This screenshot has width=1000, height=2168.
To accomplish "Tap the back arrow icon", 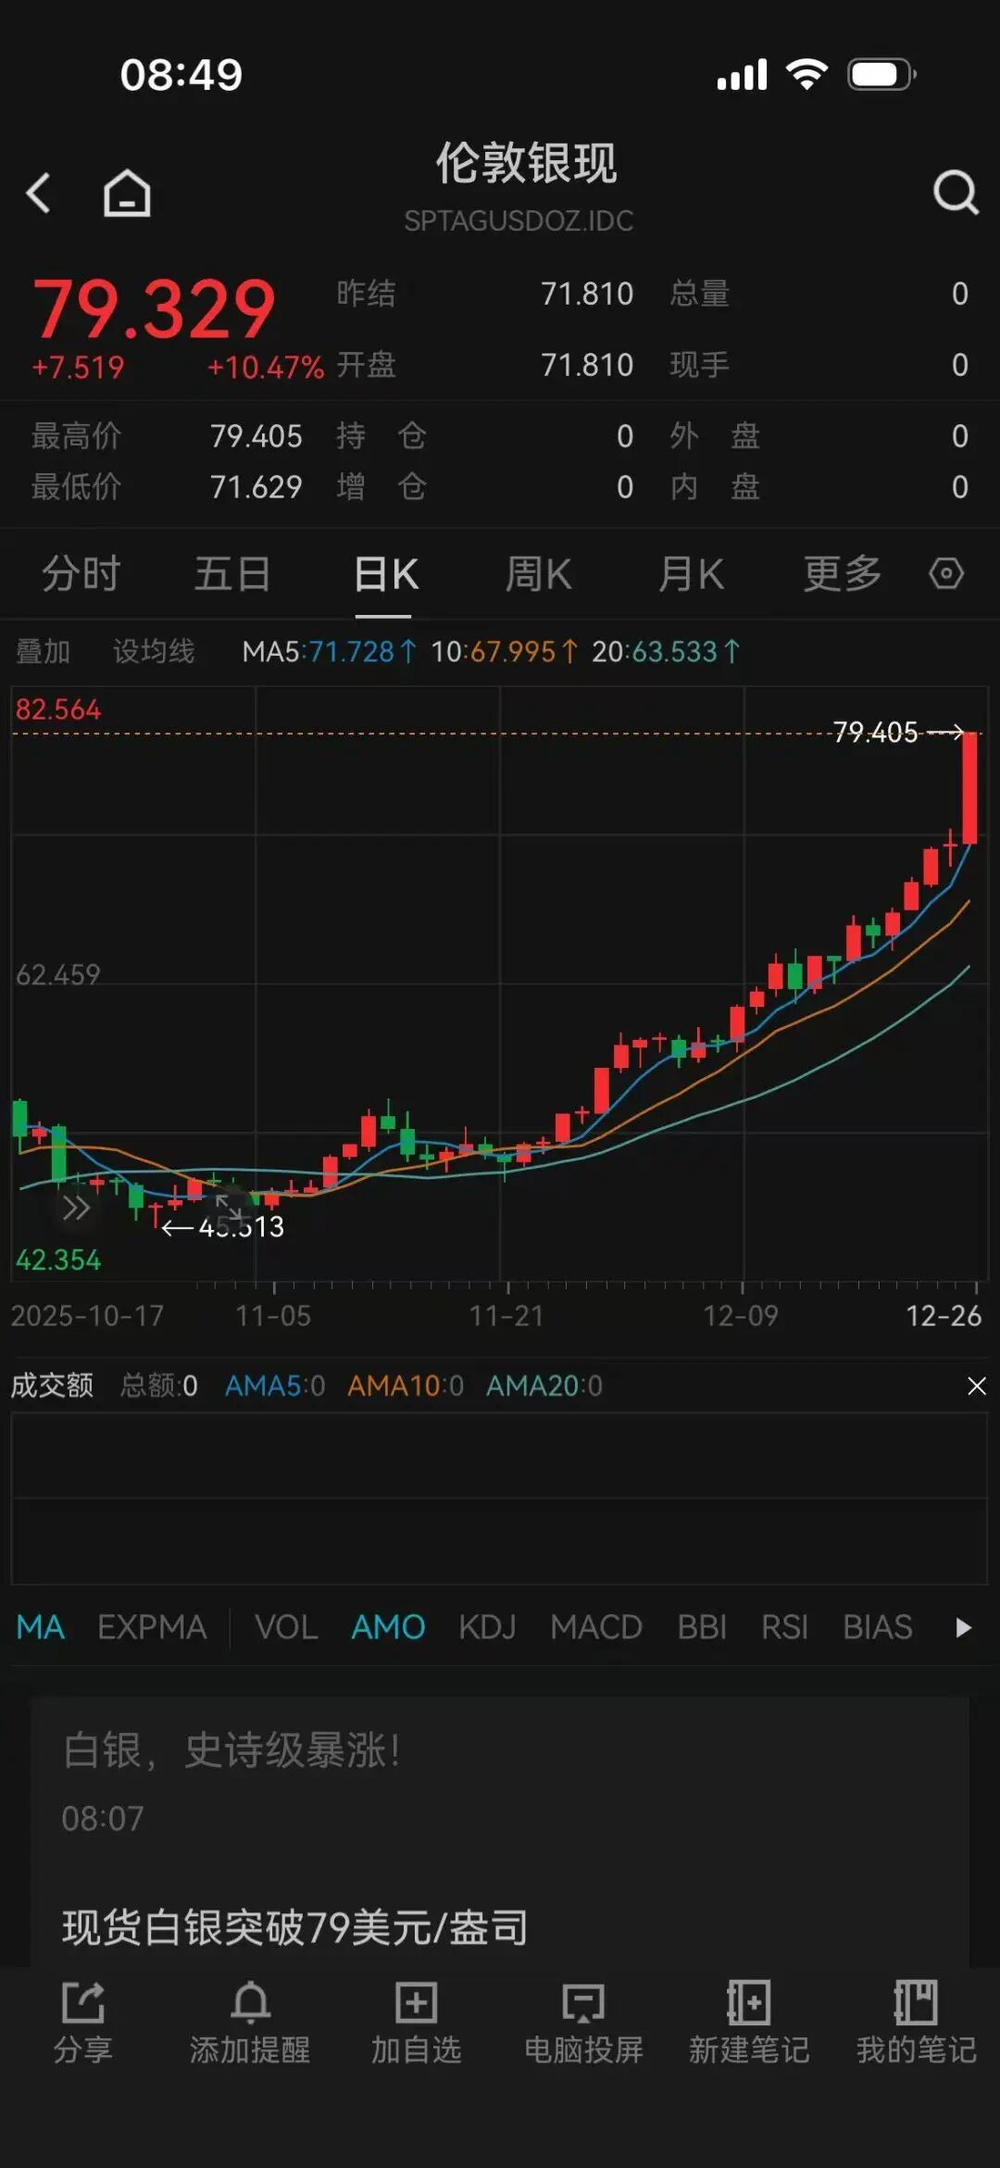I will click(40, 193).
